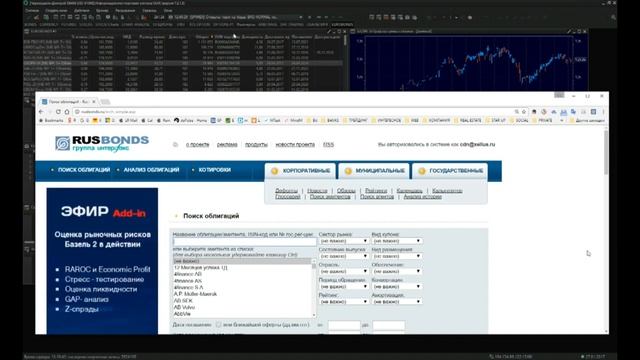Open the Анализ истории link

(x=422, y=197)
